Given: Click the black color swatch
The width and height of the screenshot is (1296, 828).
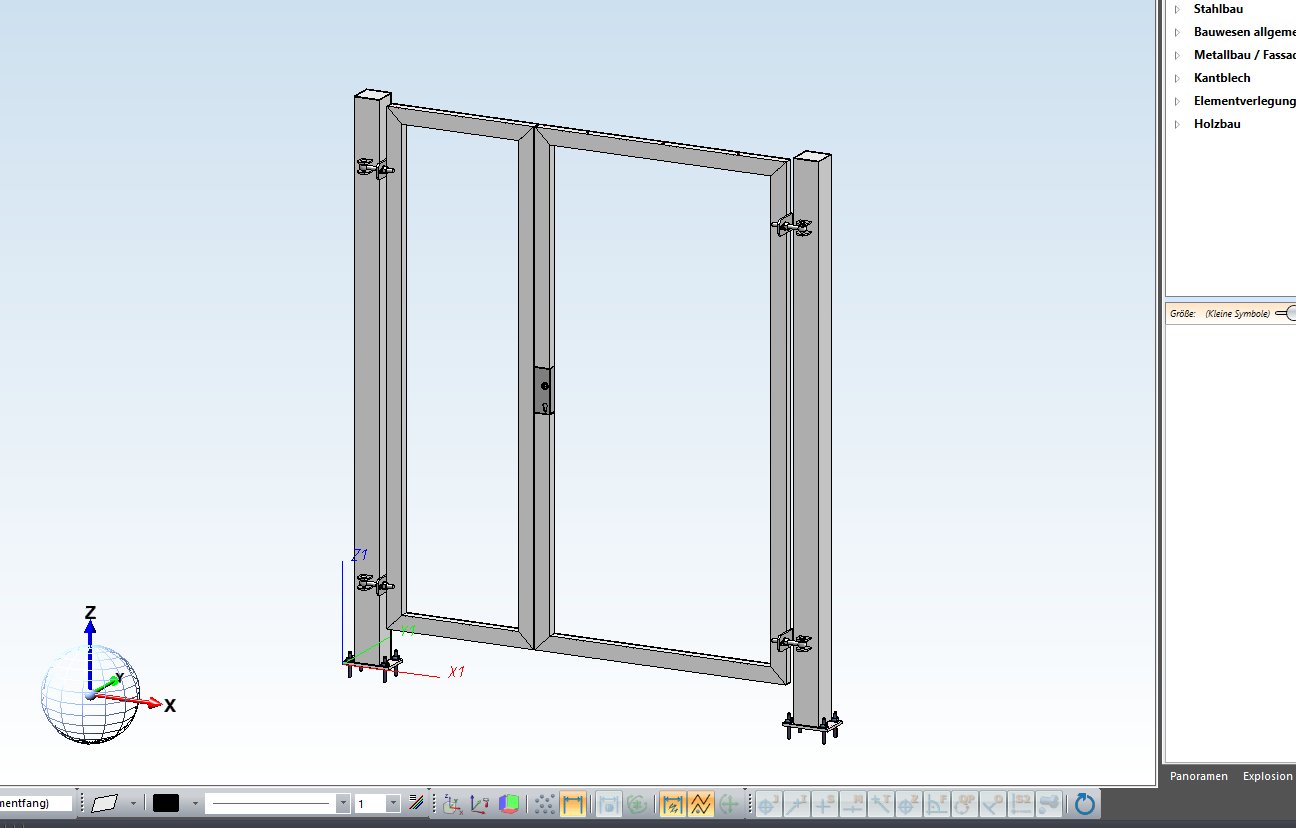Looking at the screenshot, I should pos(166,803).
